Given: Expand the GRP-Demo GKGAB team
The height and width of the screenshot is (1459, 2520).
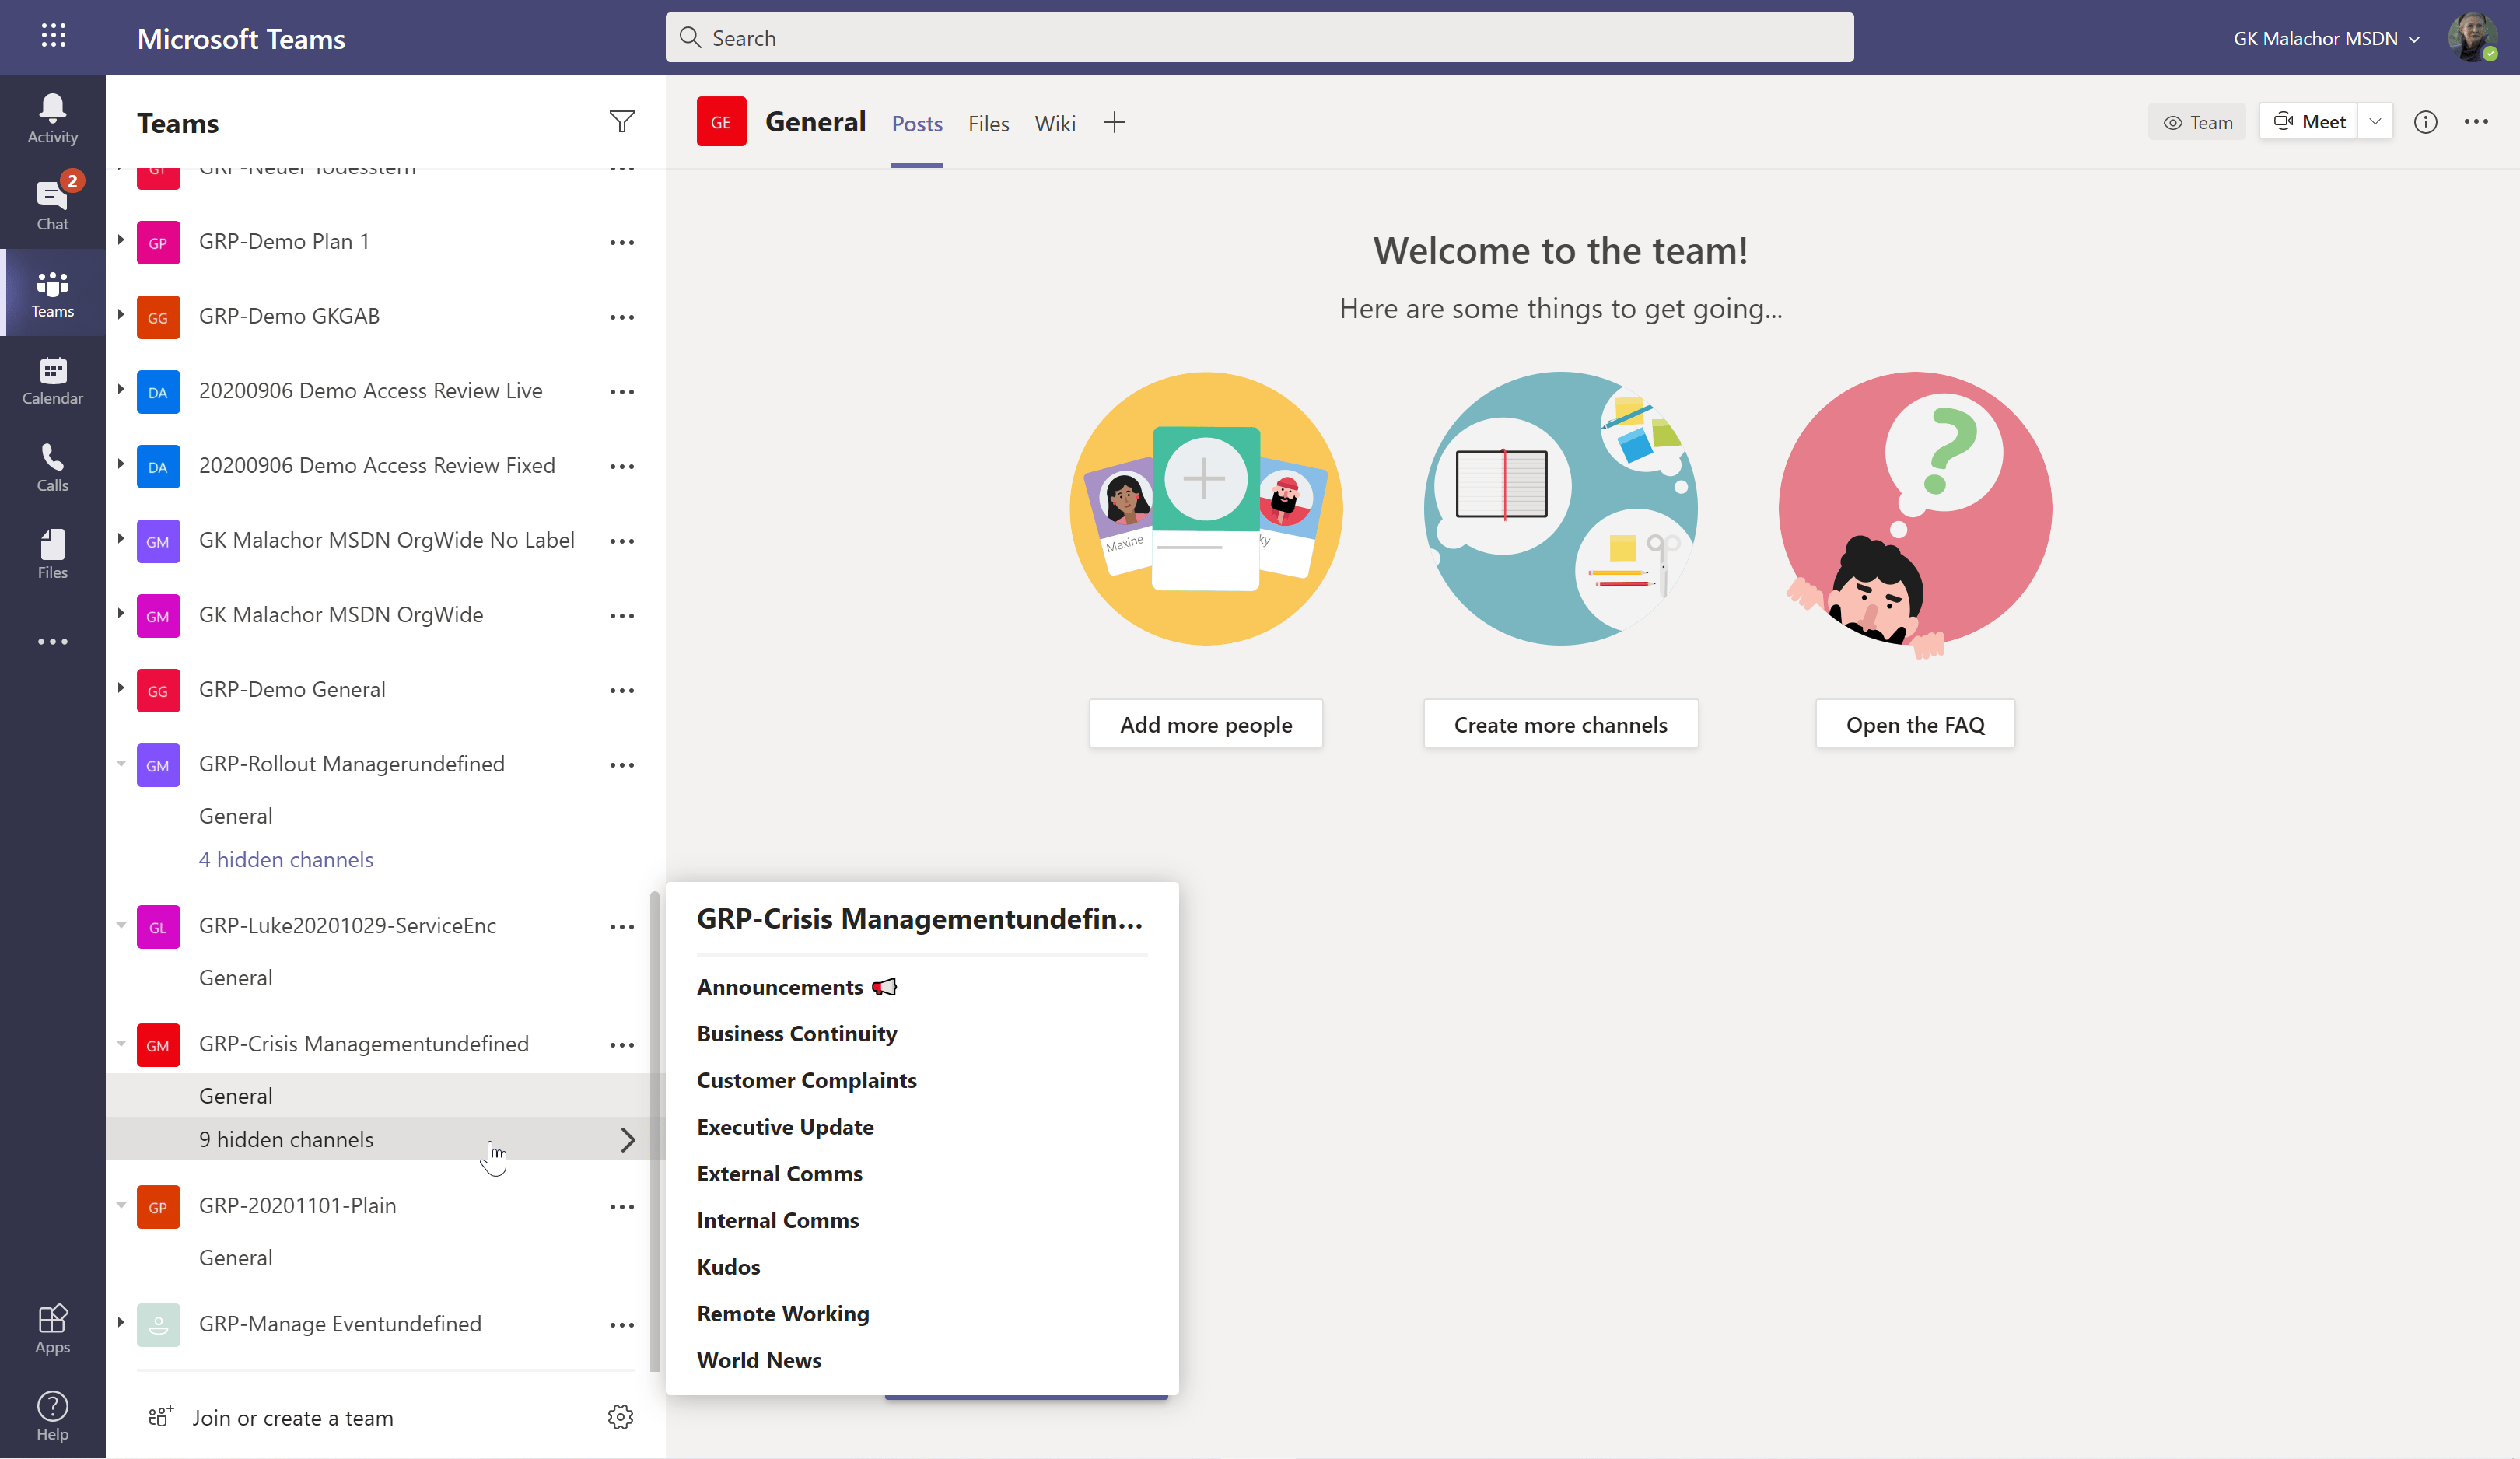Looking at the screenshot, I should [120, 315].
